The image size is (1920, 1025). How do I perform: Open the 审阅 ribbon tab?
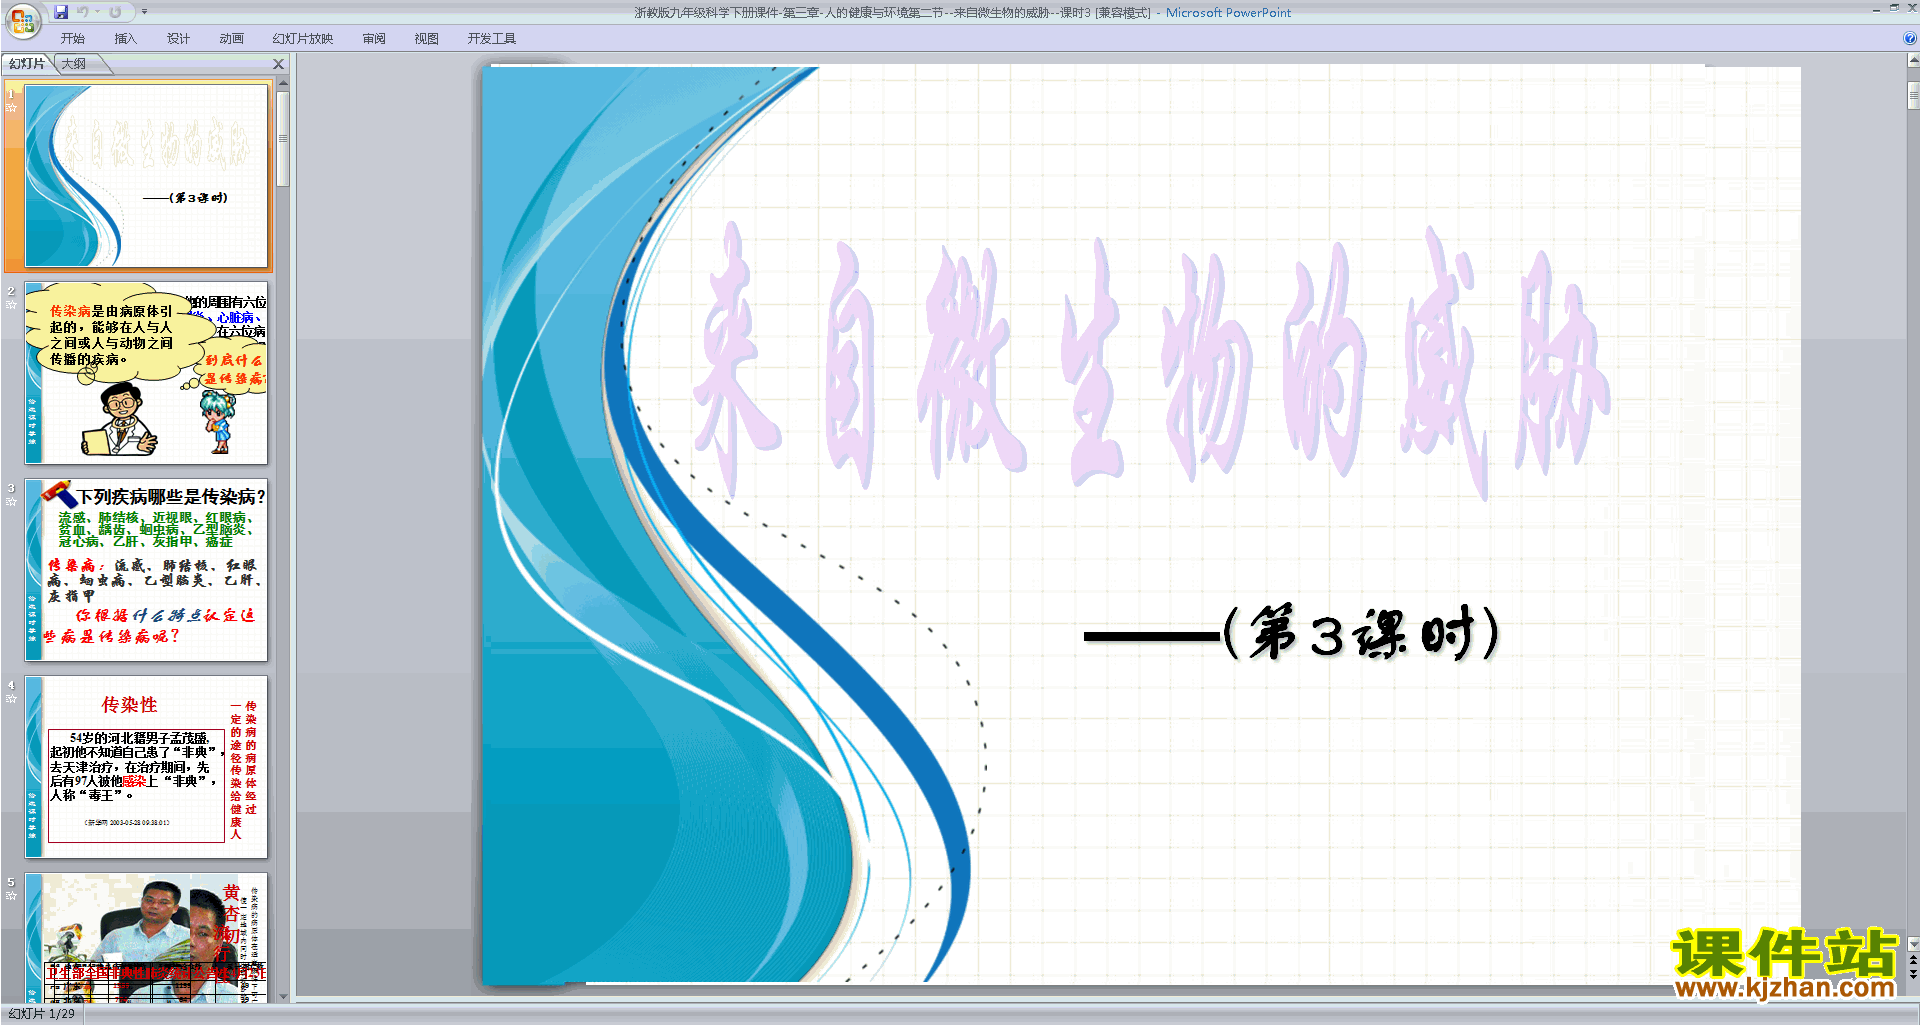pyautogui.click(x=374, y=38)
